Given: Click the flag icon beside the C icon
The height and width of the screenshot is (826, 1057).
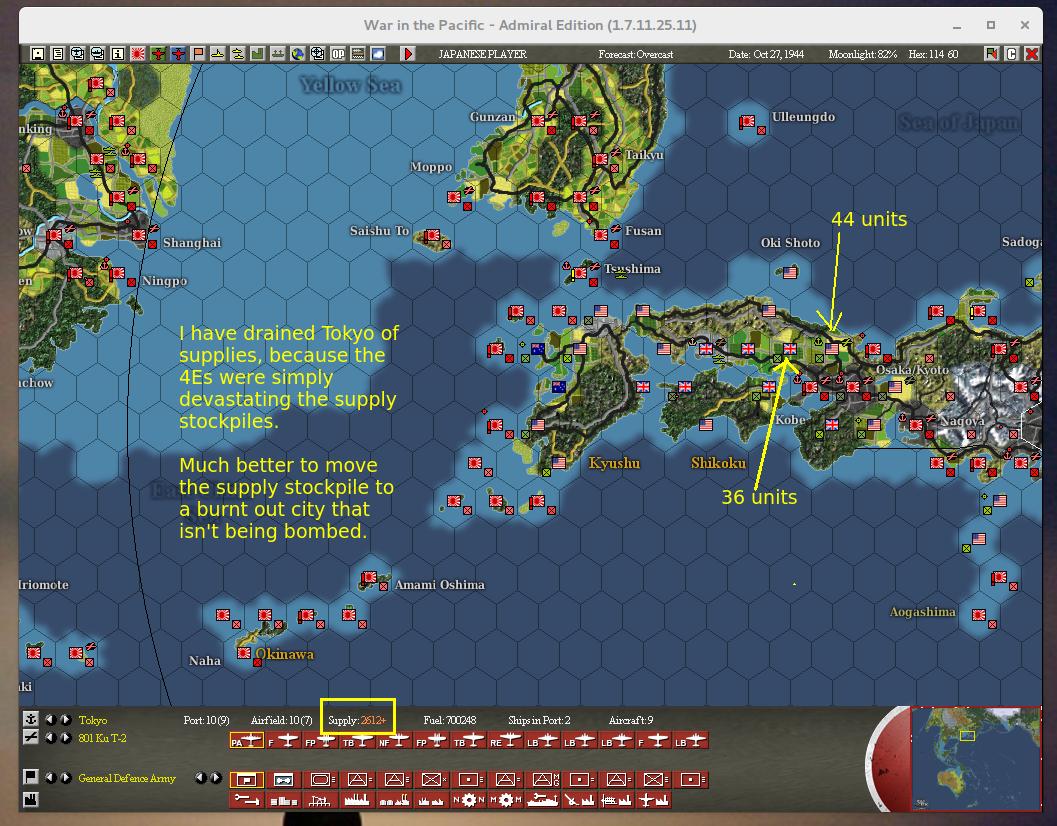Looking at the screenshot, I should 991,53.
